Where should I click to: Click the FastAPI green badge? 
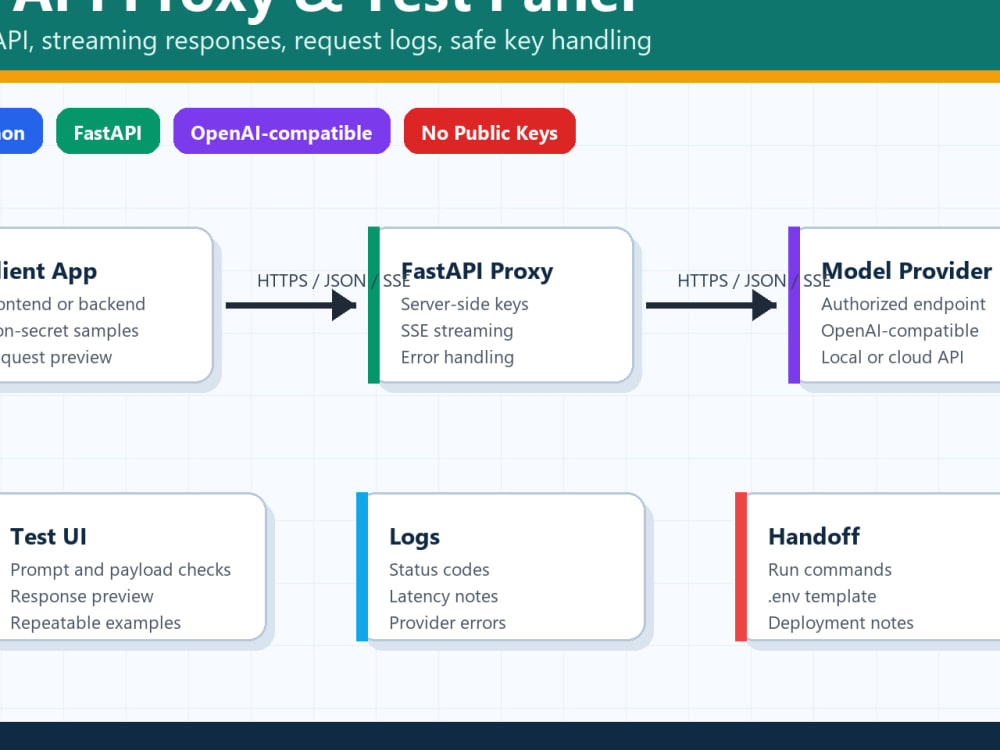(108, 131)
